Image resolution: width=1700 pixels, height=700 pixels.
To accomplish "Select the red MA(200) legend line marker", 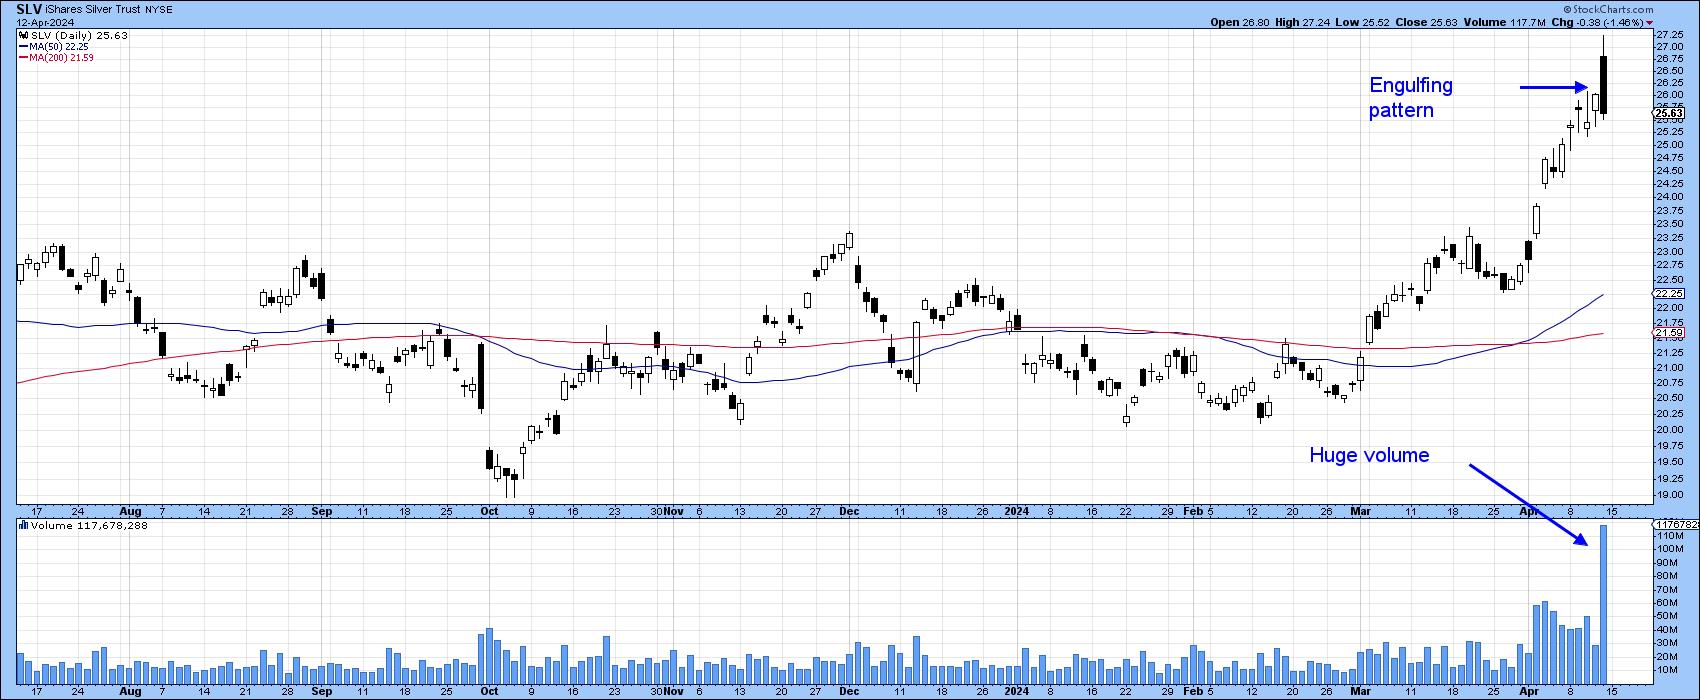I will click(23, 57).
